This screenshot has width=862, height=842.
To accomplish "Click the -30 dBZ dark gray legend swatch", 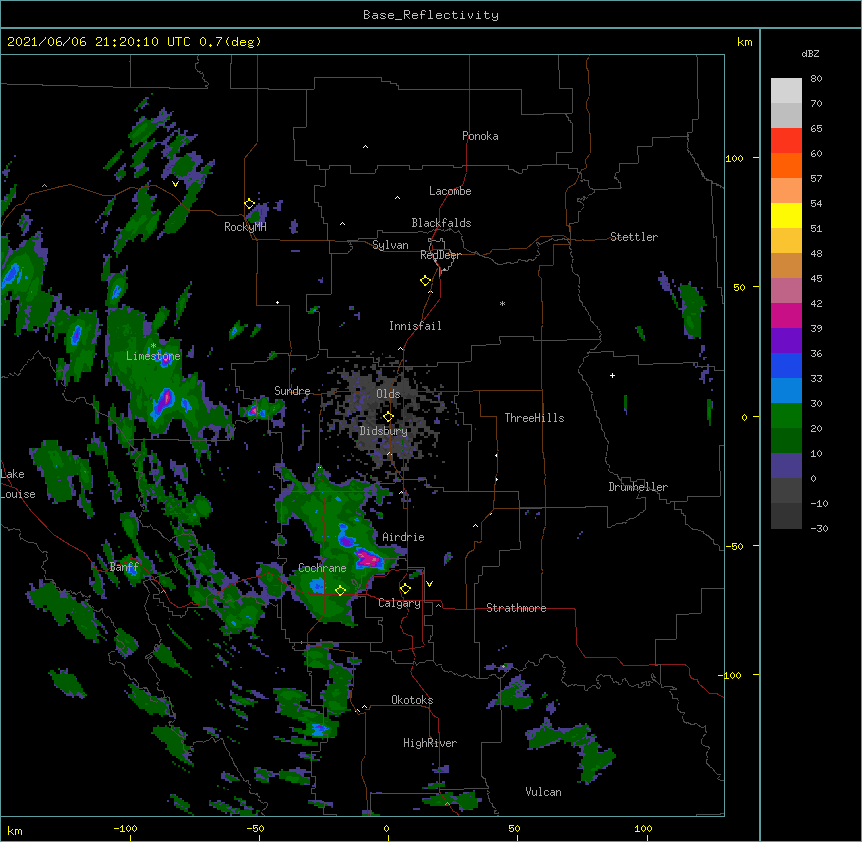I will (x=786, y=516).
